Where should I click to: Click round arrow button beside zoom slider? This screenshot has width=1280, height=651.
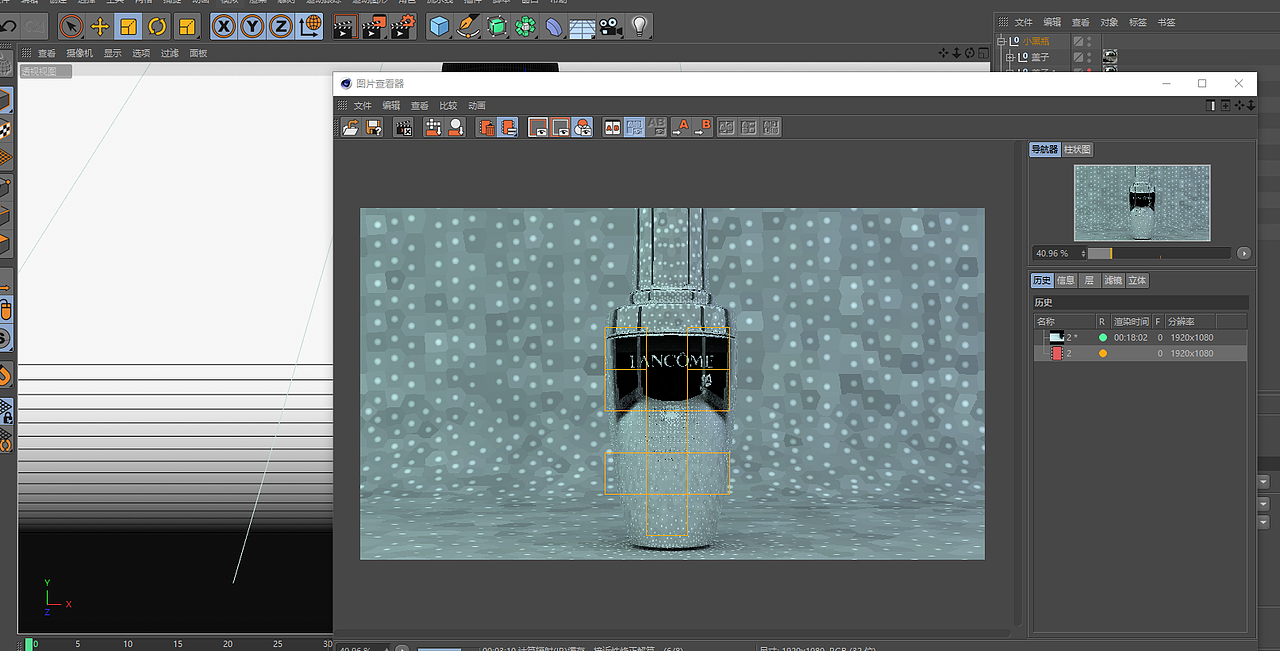1244,253
